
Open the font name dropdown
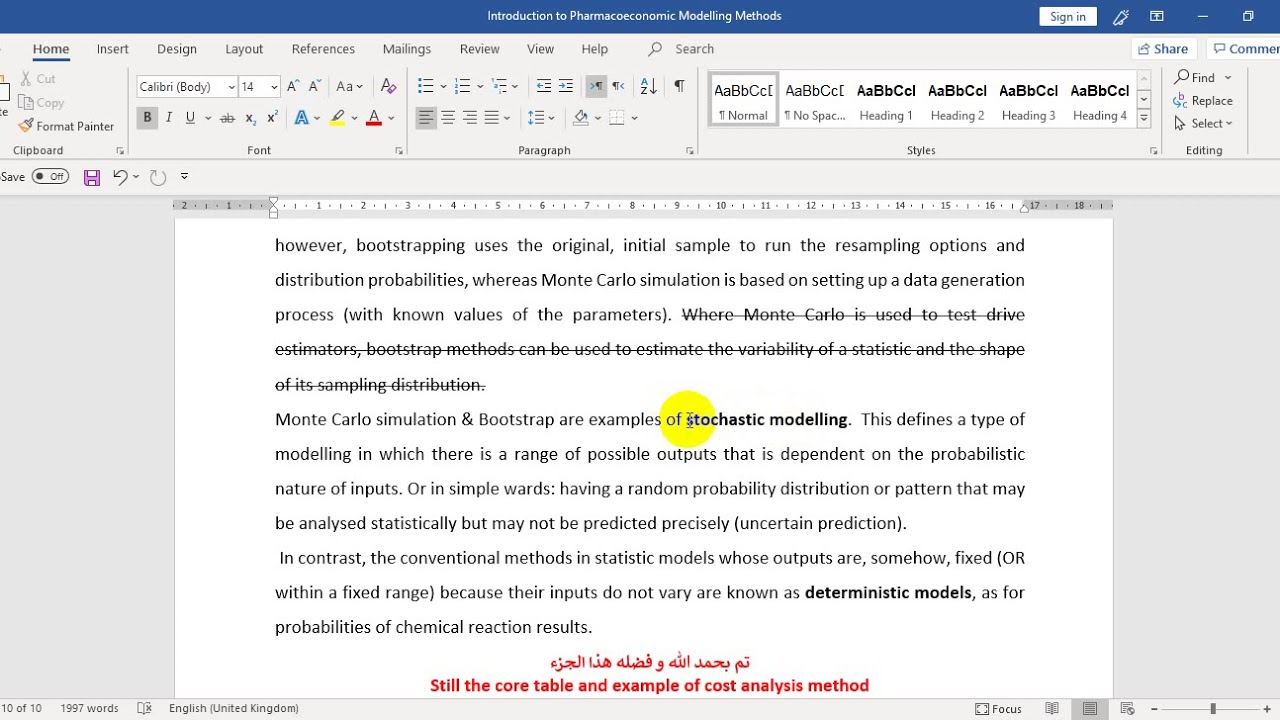(231, 87)
